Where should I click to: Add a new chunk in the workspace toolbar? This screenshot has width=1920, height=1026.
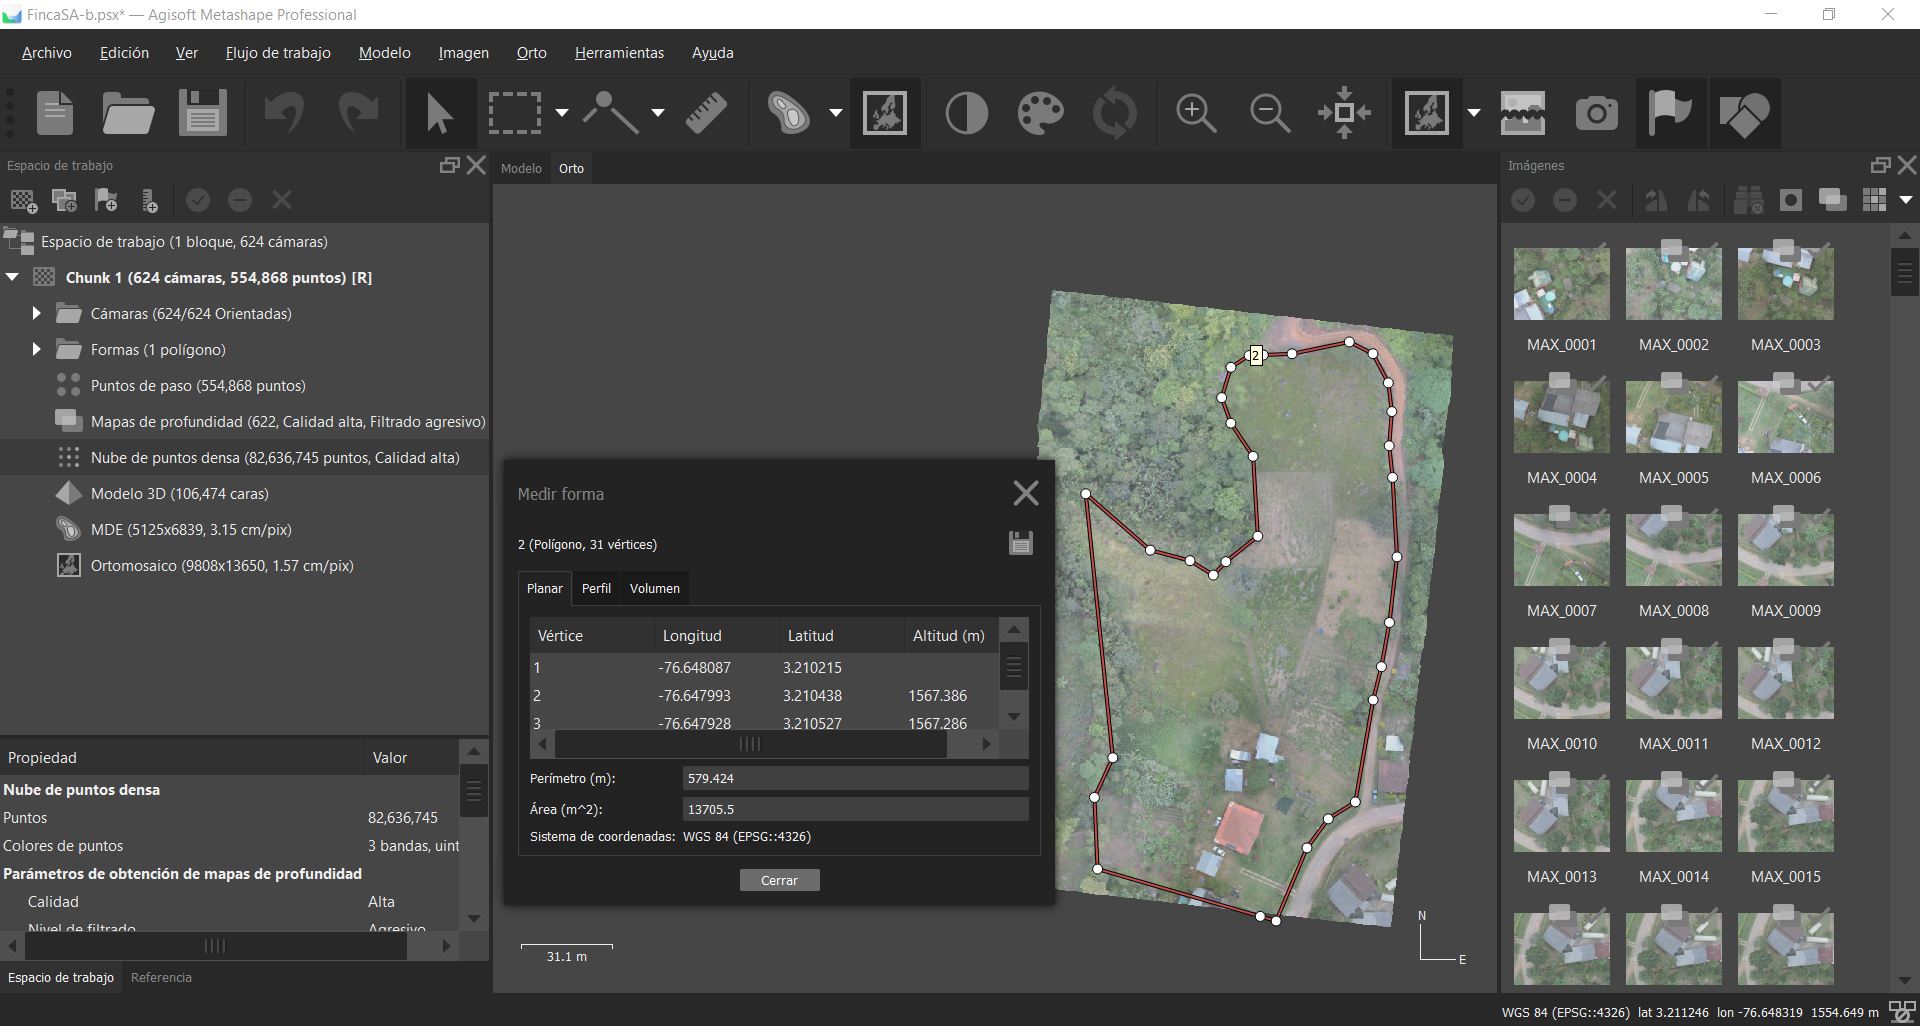tap(23, 201)
